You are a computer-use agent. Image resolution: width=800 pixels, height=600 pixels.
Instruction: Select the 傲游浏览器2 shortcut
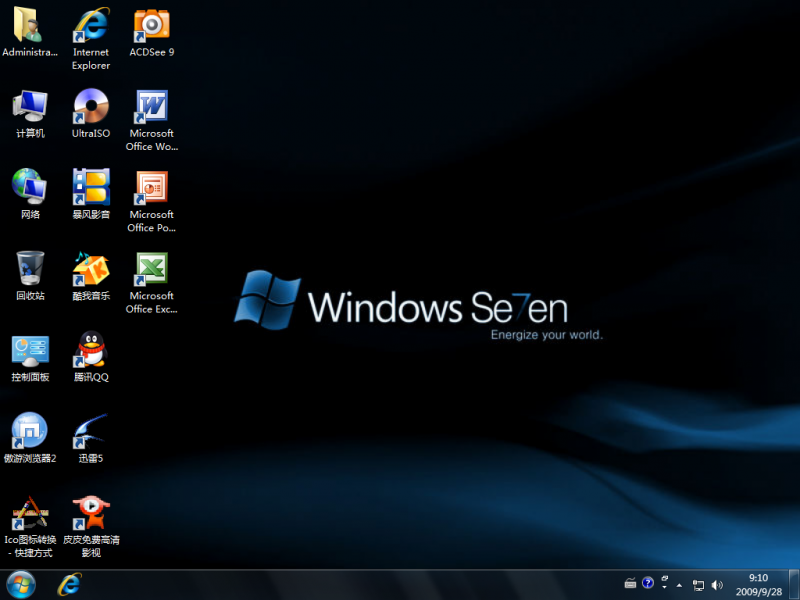(30, 438)
